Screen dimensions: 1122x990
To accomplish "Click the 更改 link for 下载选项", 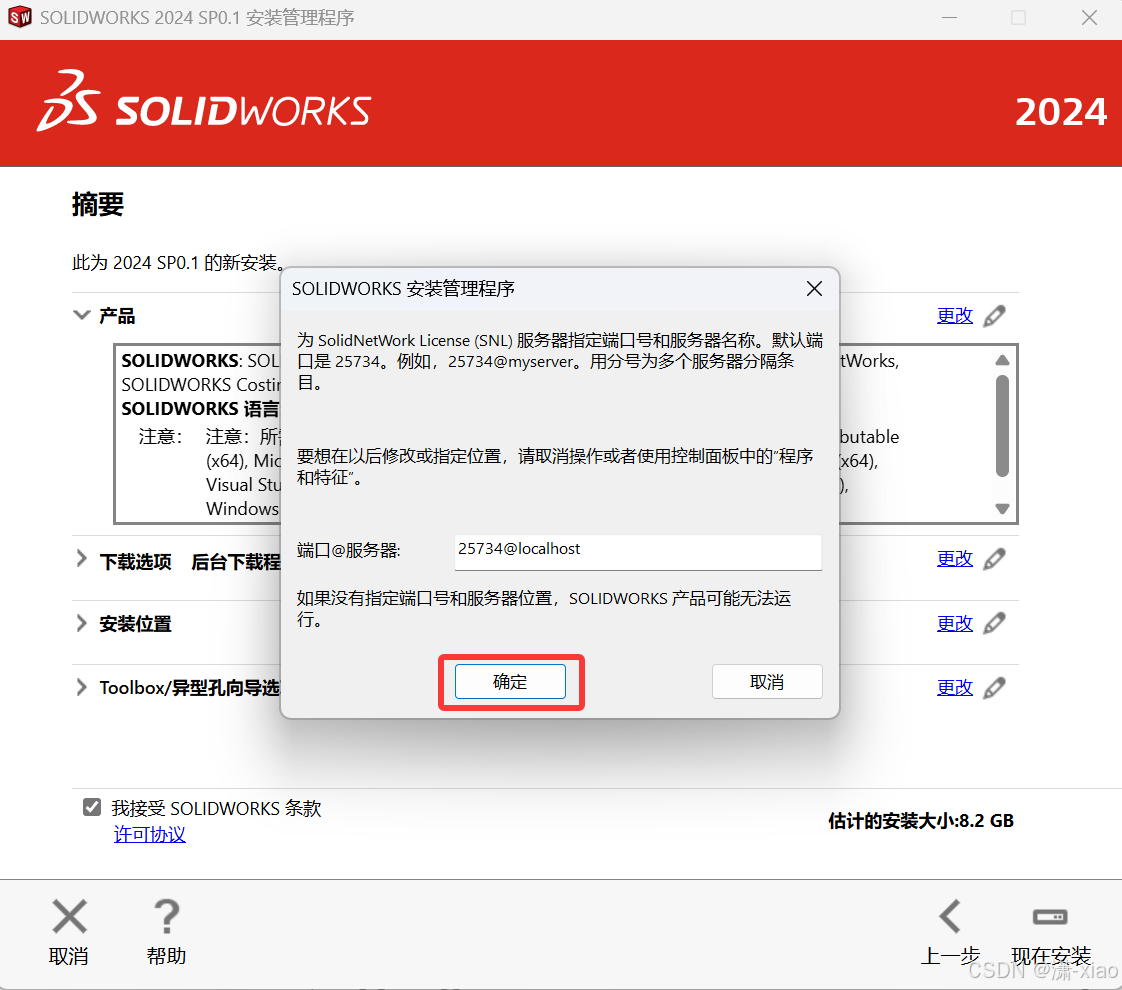I will [955, 559].
